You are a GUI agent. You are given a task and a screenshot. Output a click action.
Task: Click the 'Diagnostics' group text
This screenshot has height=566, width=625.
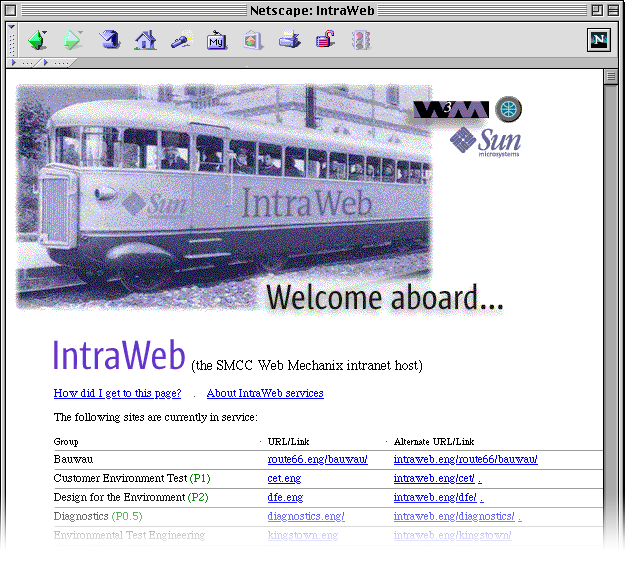tap(81, 516)
